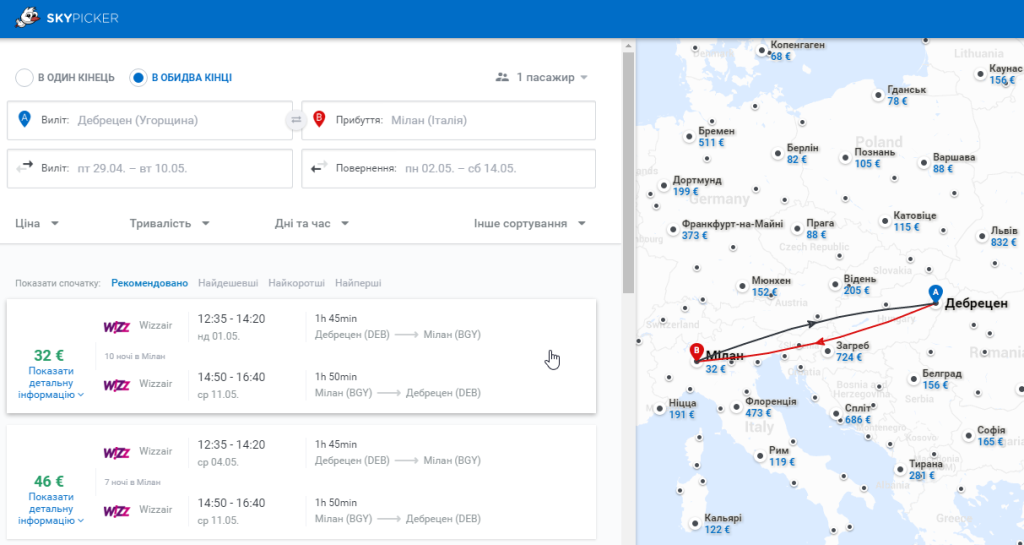
Task: Select Берлін 82 € map dot
Action: click(x=777, y=154)
